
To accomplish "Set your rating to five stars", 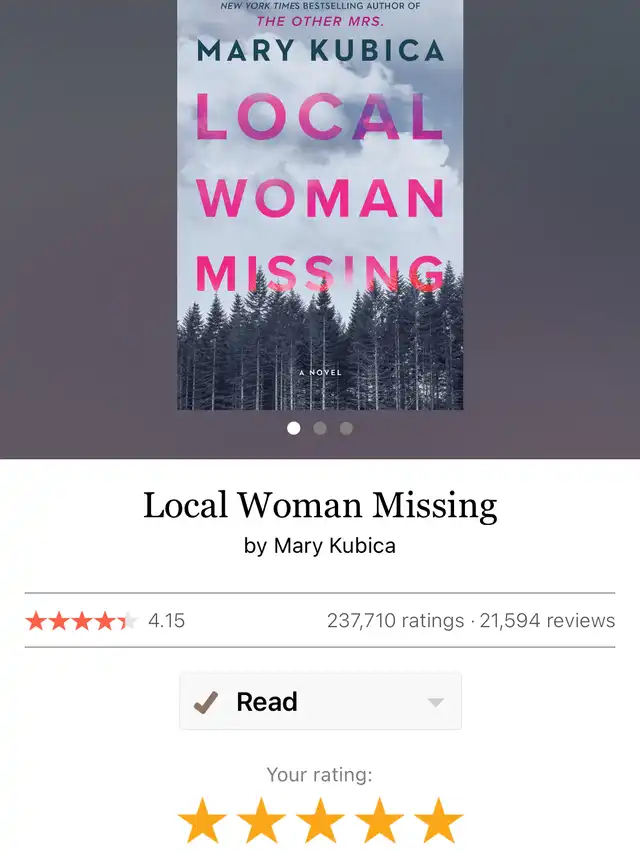I will tap(438, 821).
